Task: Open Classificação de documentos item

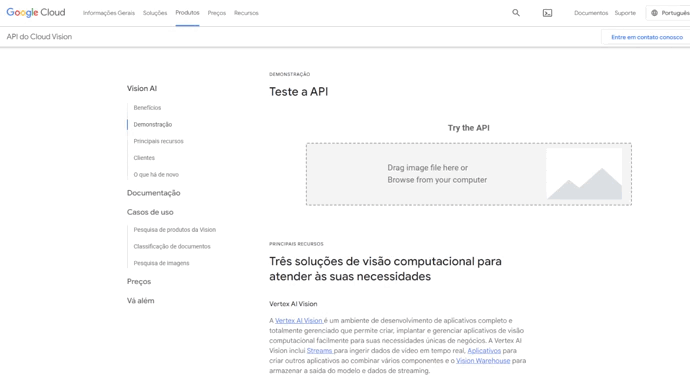Action: (x=172, y=246)
